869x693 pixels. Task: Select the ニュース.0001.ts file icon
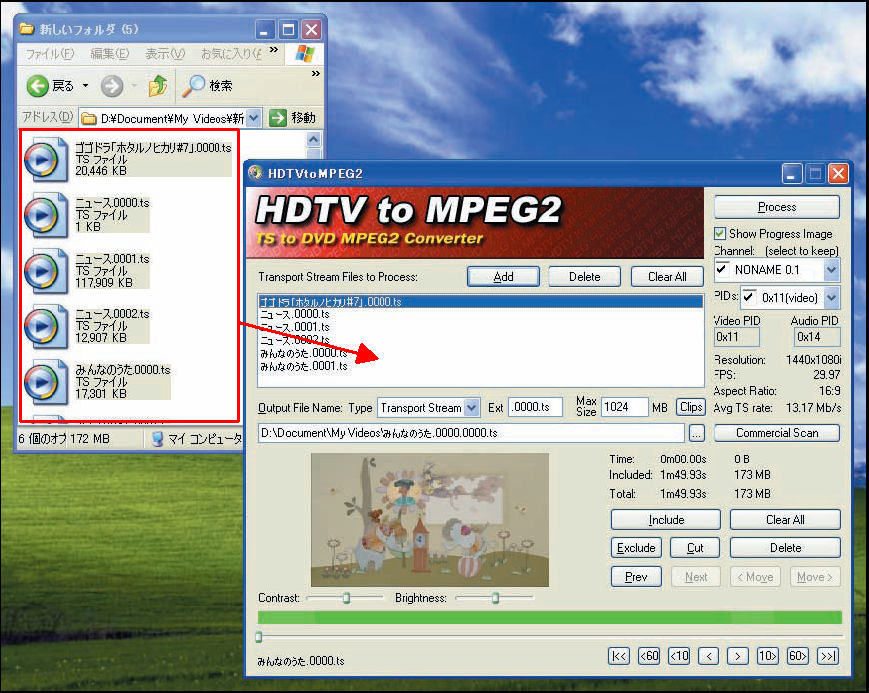click(x=47, y=271)
